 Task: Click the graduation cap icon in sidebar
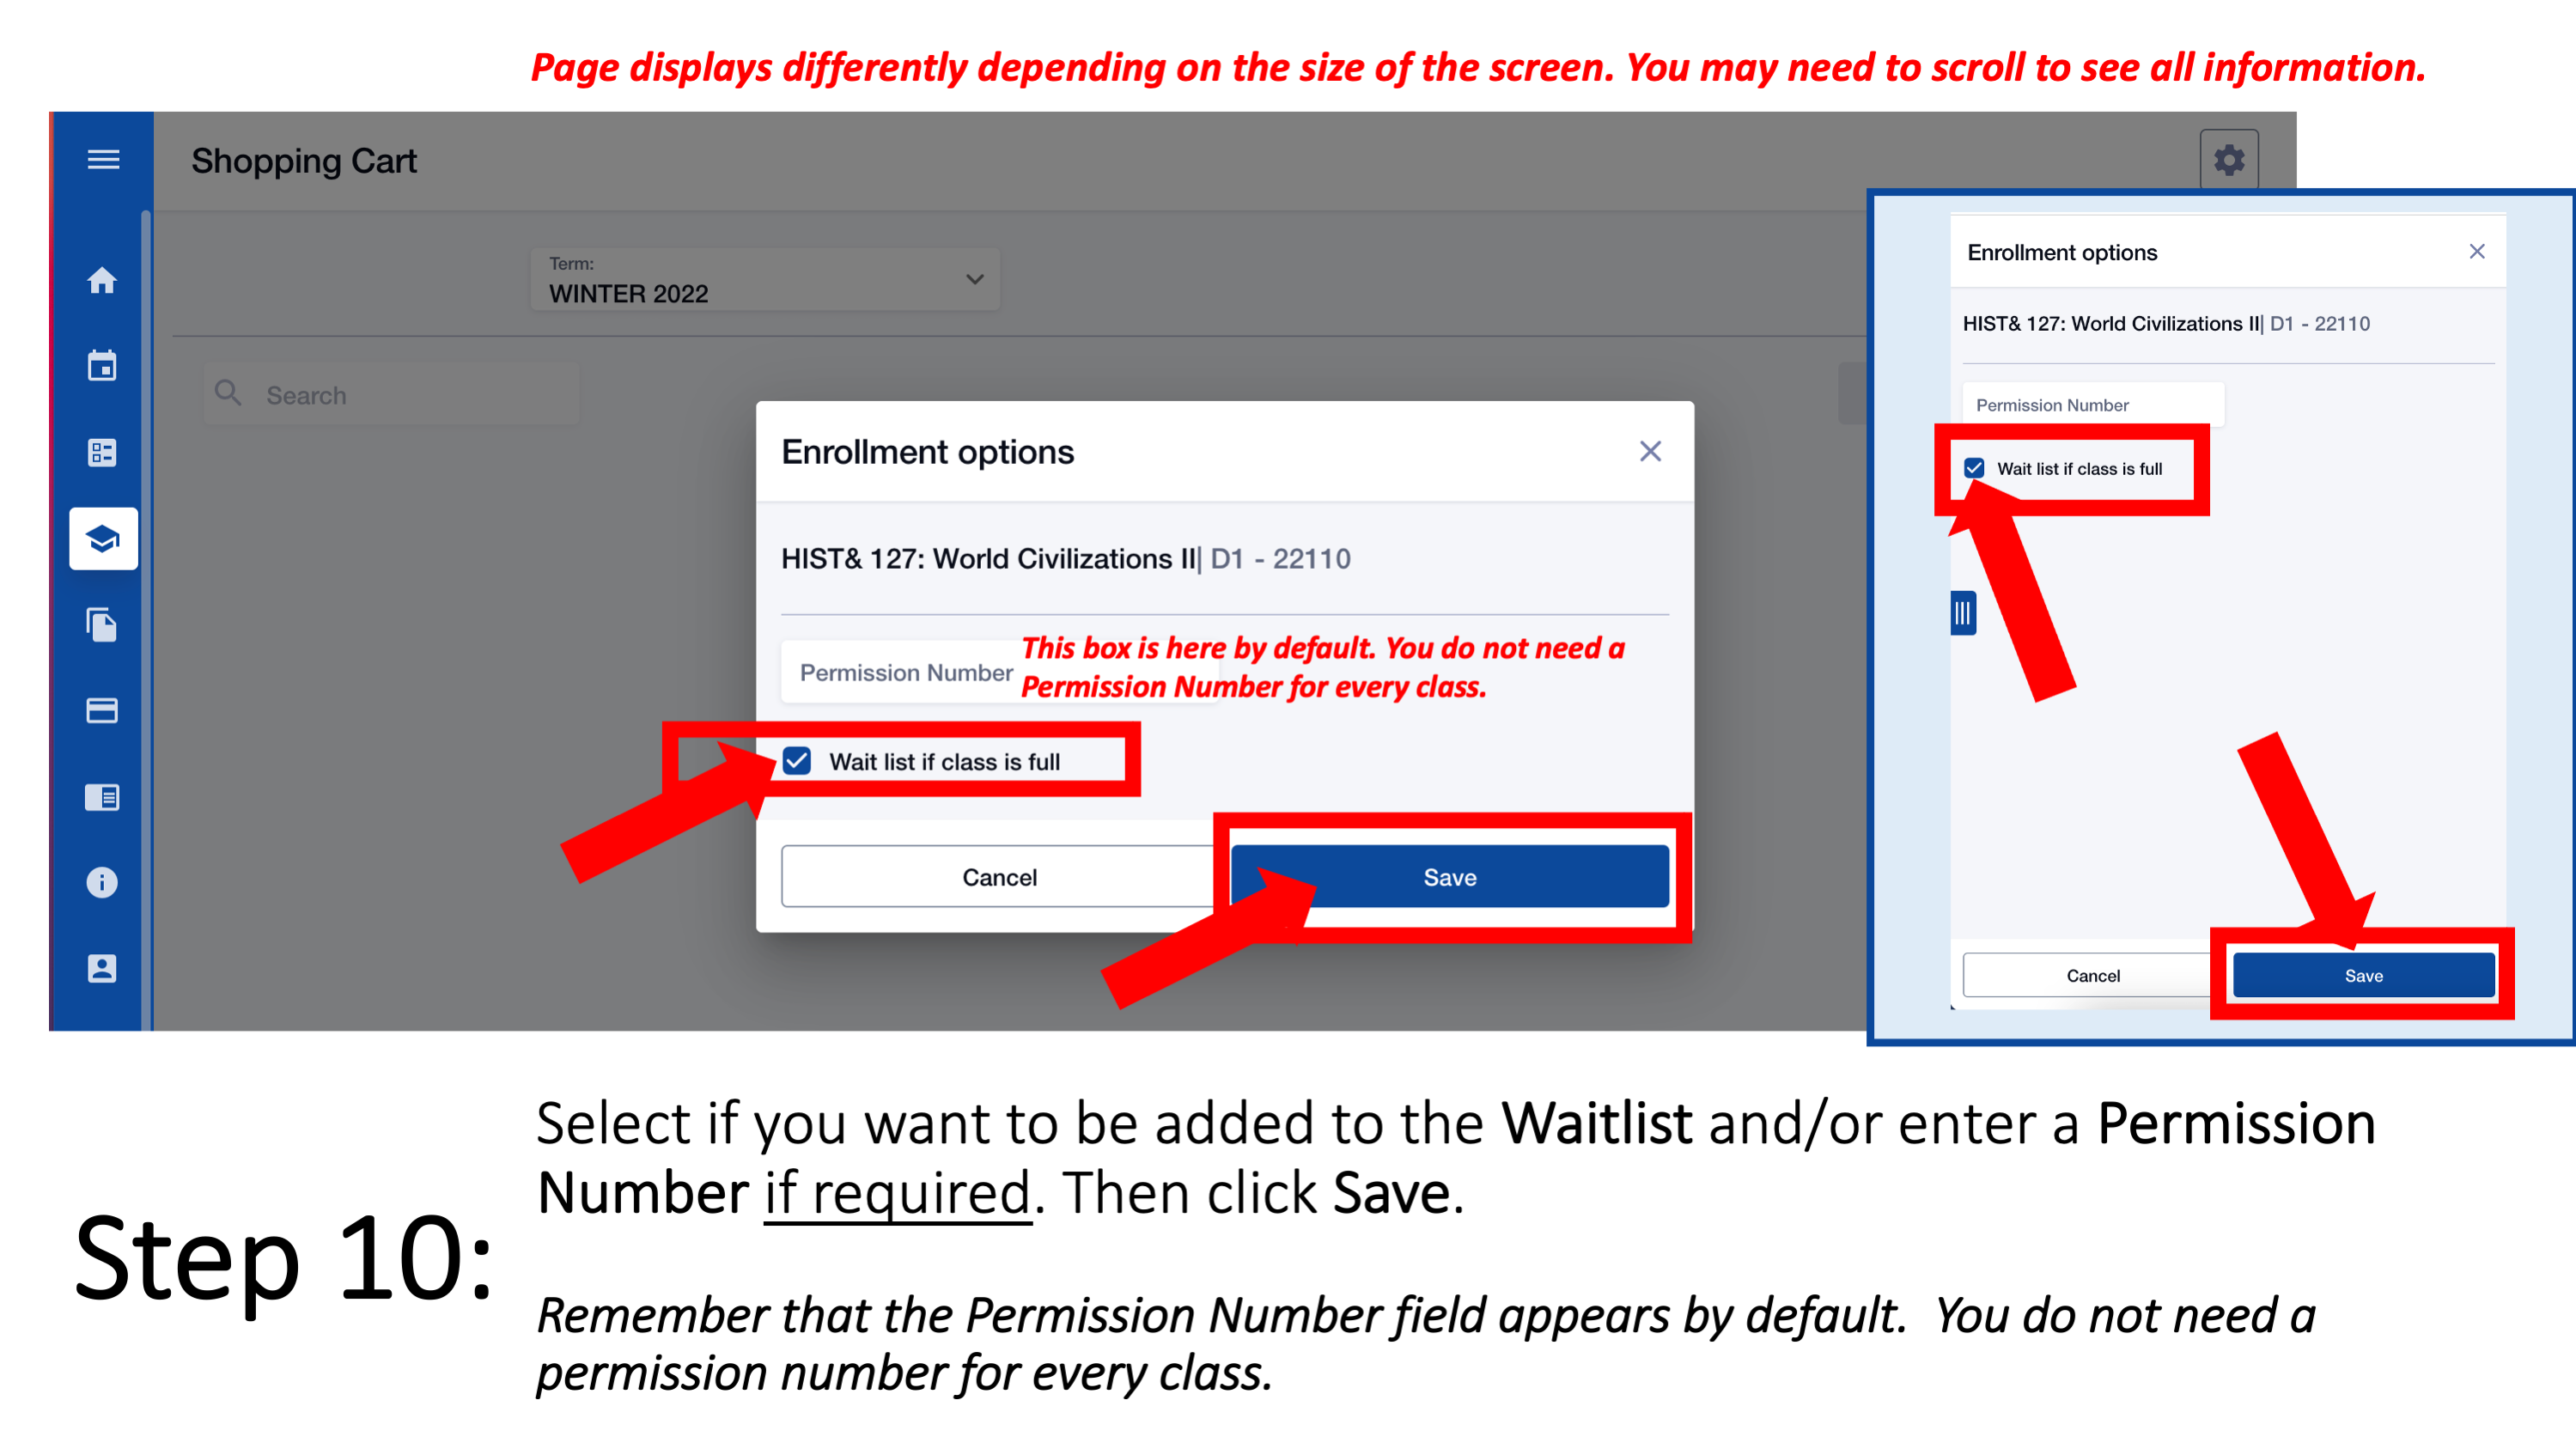pyautogui.click(x=100, y=539)
